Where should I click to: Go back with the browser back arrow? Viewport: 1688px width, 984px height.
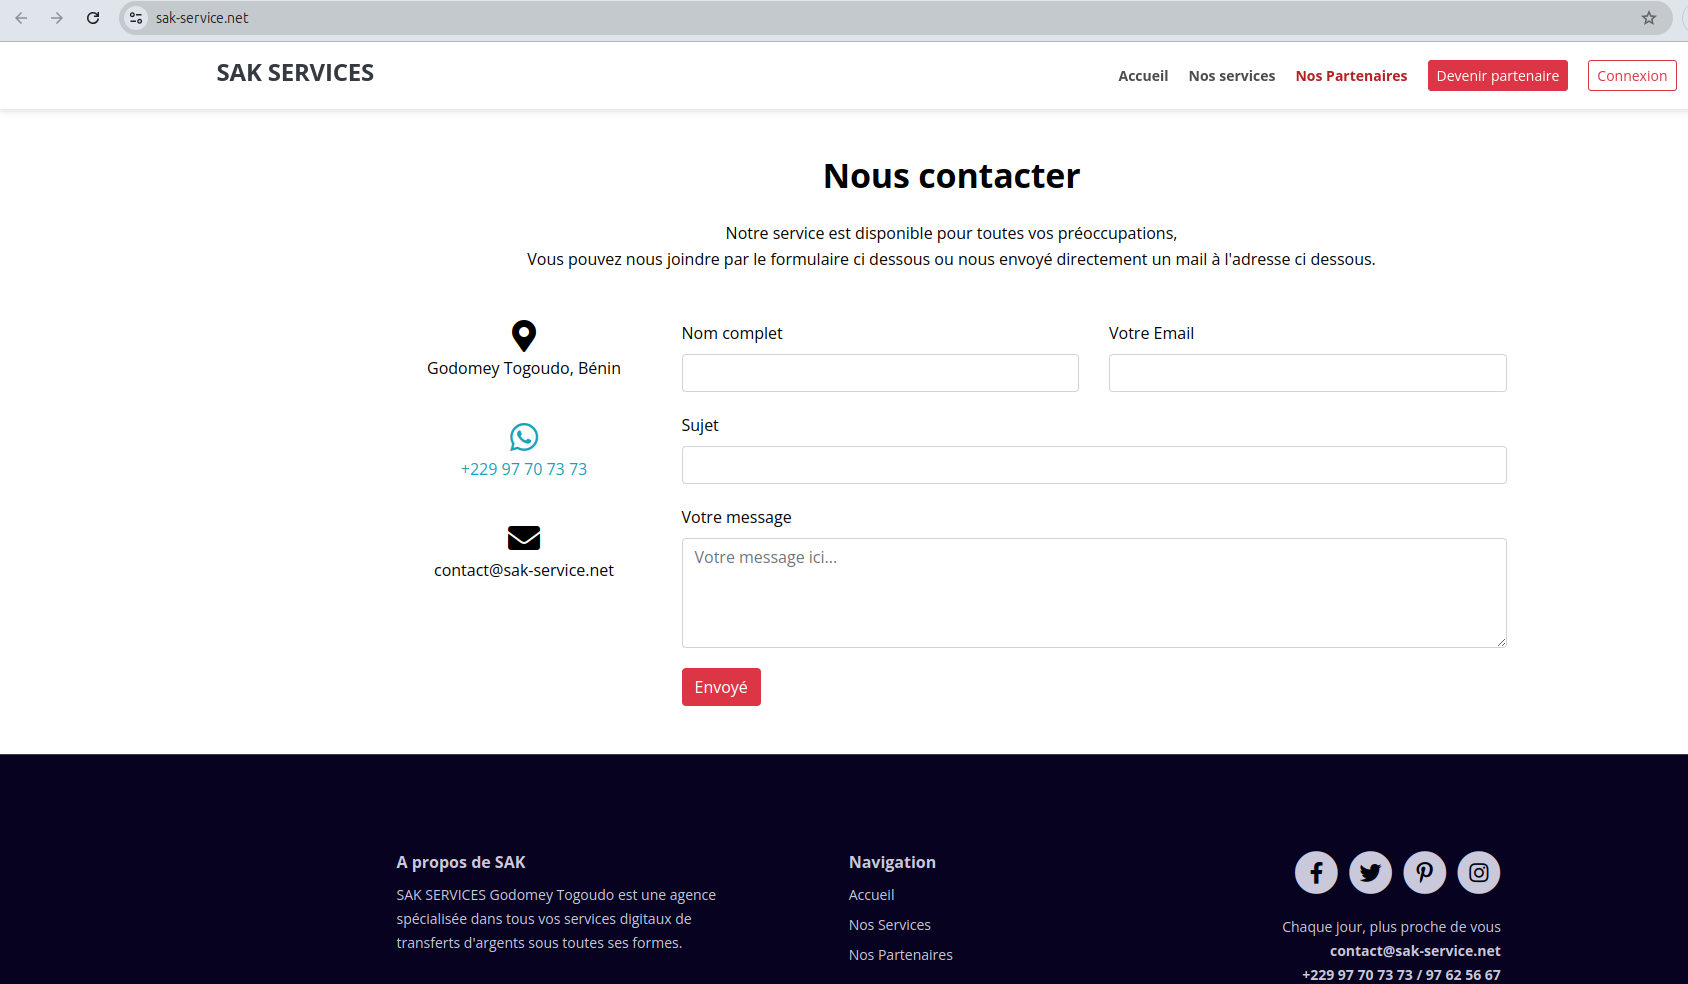[21, 18]
